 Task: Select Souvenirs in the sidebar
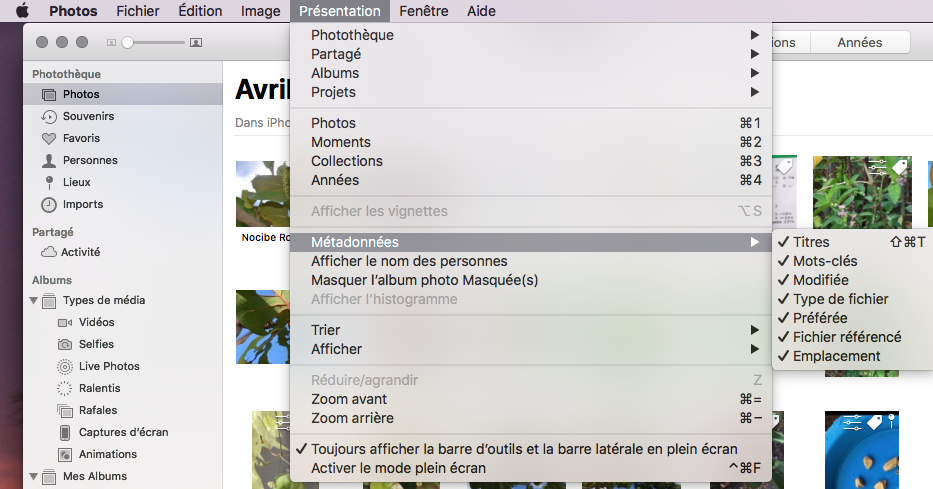123,117
